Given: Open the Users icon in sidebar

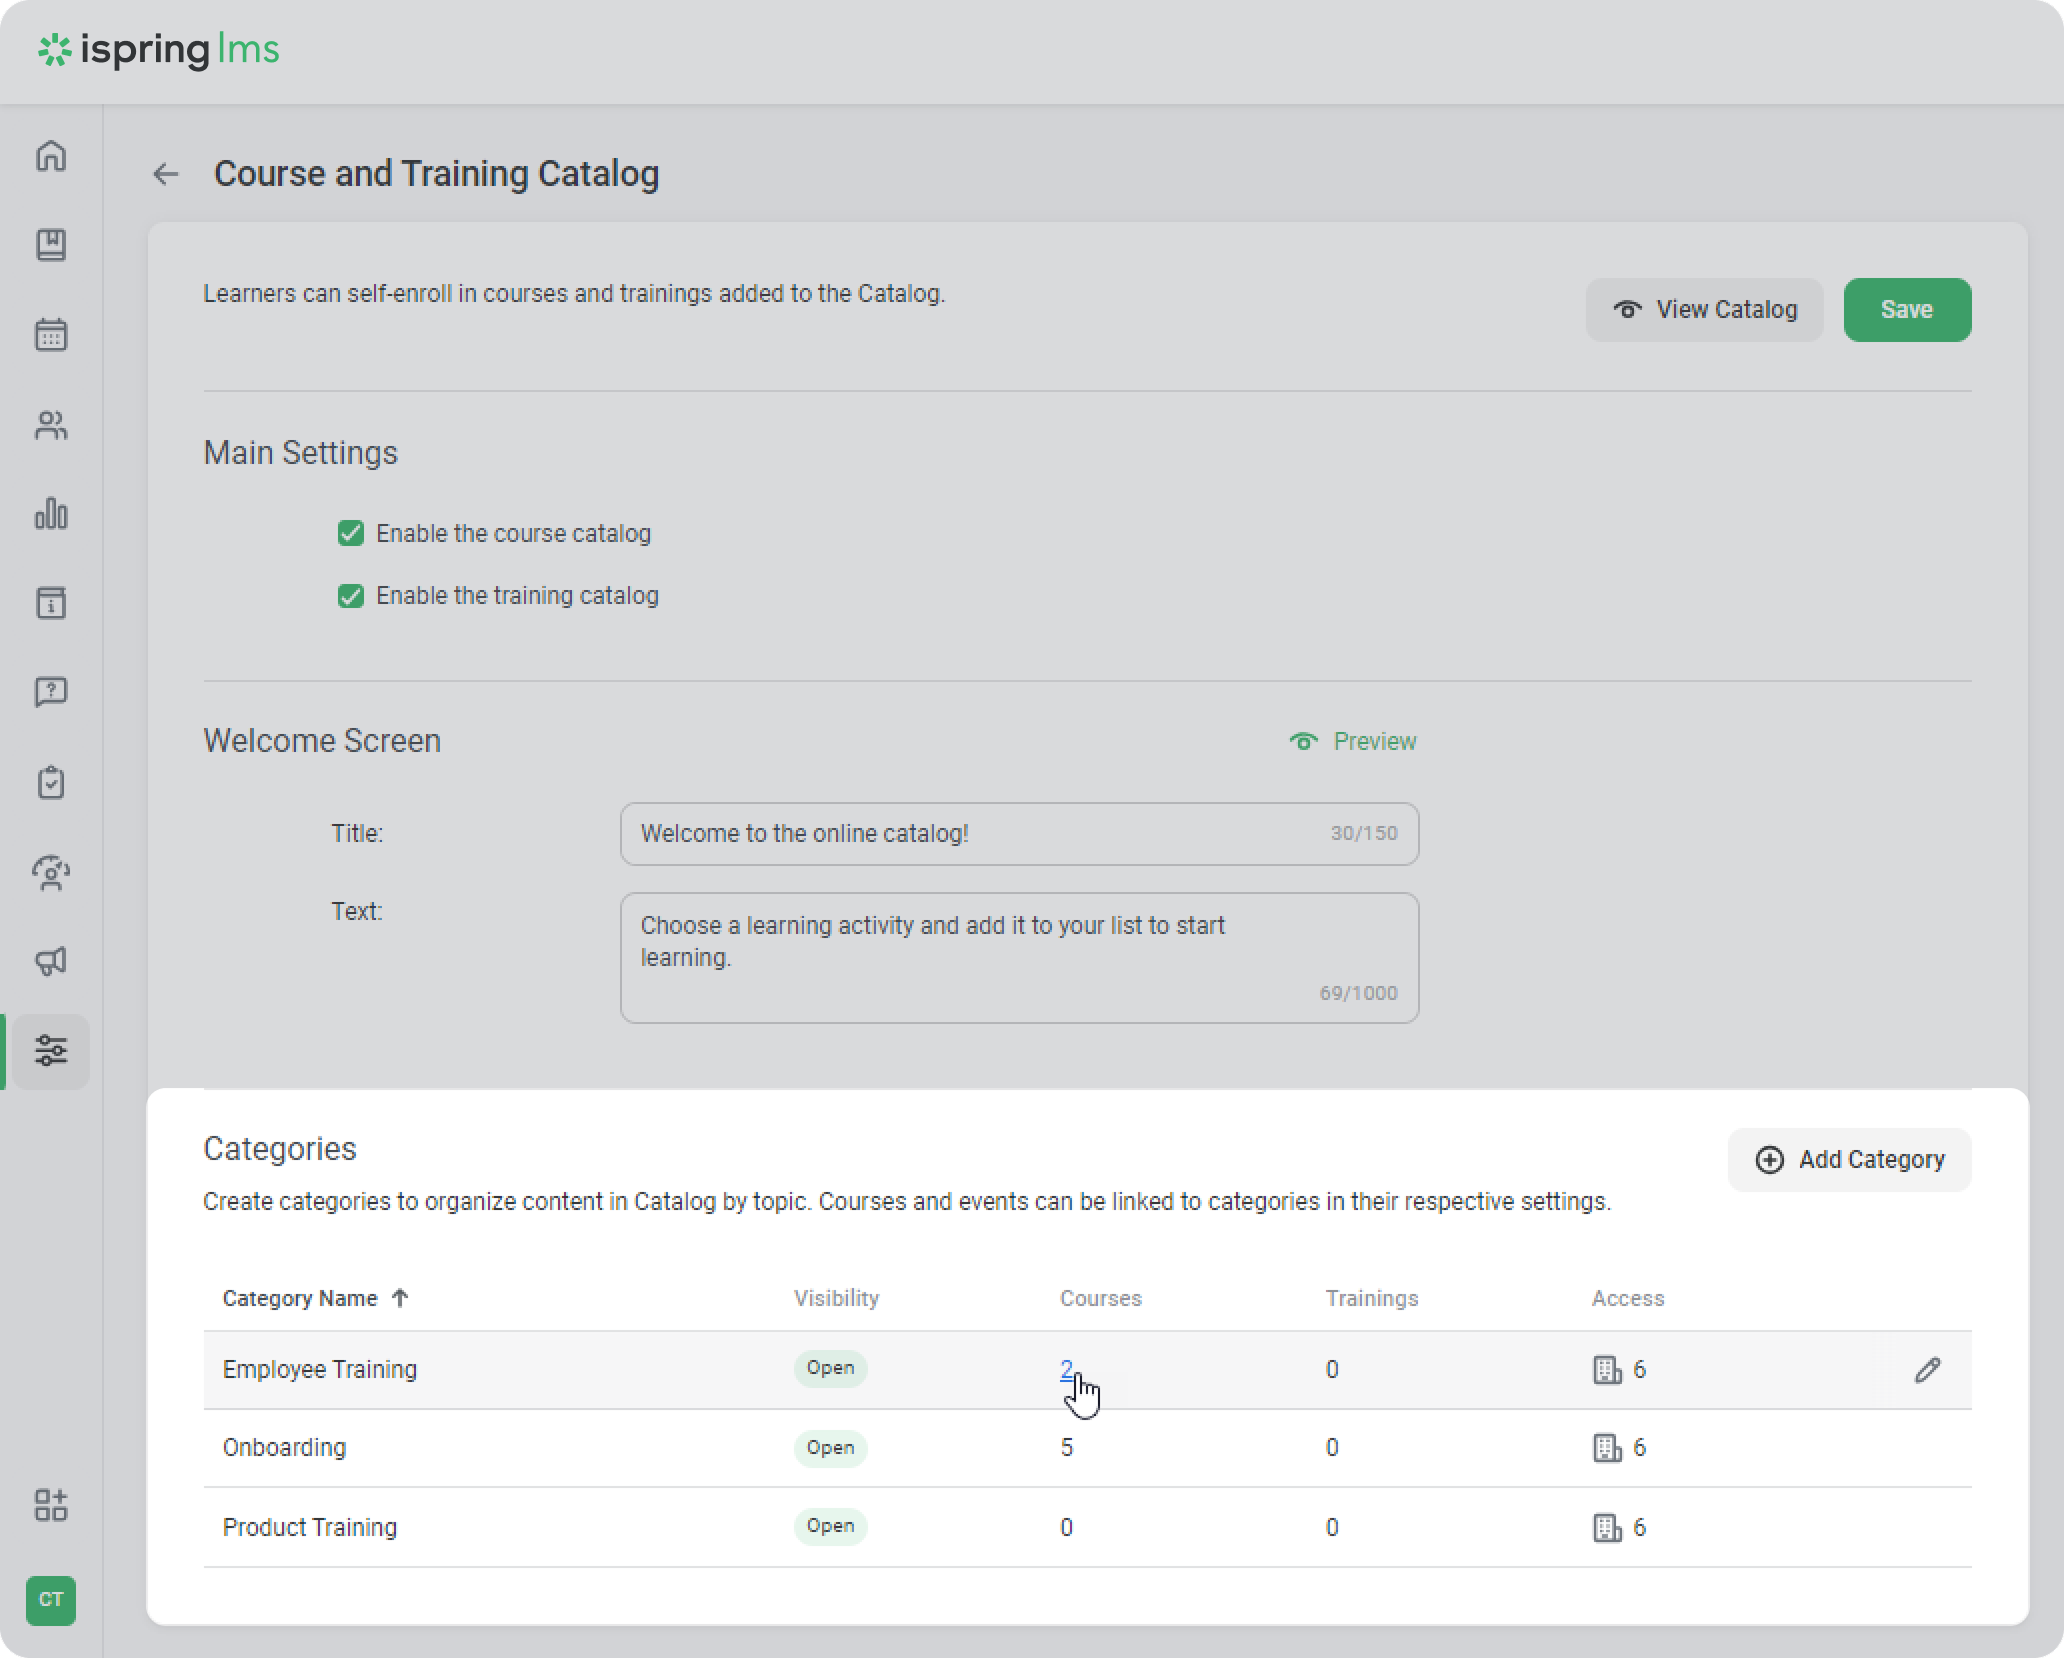Looking at the screenshot, I should click(x=51, y=425).
